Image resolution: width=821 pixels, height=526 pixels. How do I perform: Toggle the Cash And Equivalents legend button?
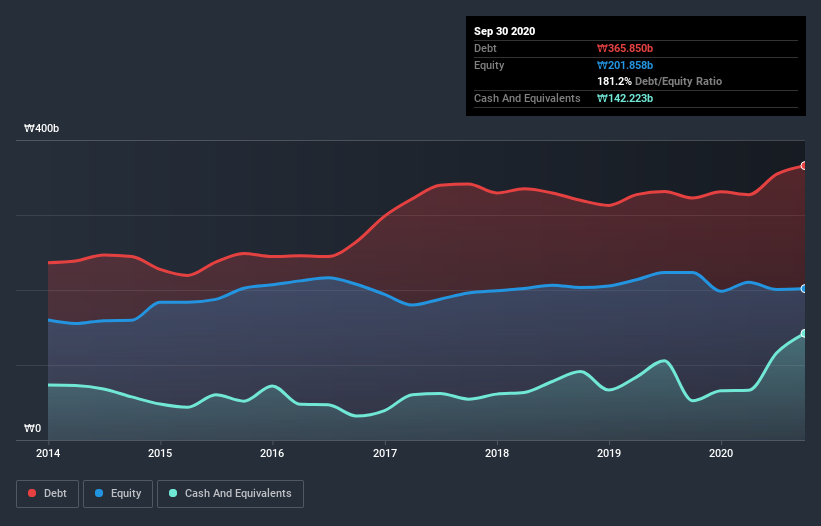[x=230, y=494]
